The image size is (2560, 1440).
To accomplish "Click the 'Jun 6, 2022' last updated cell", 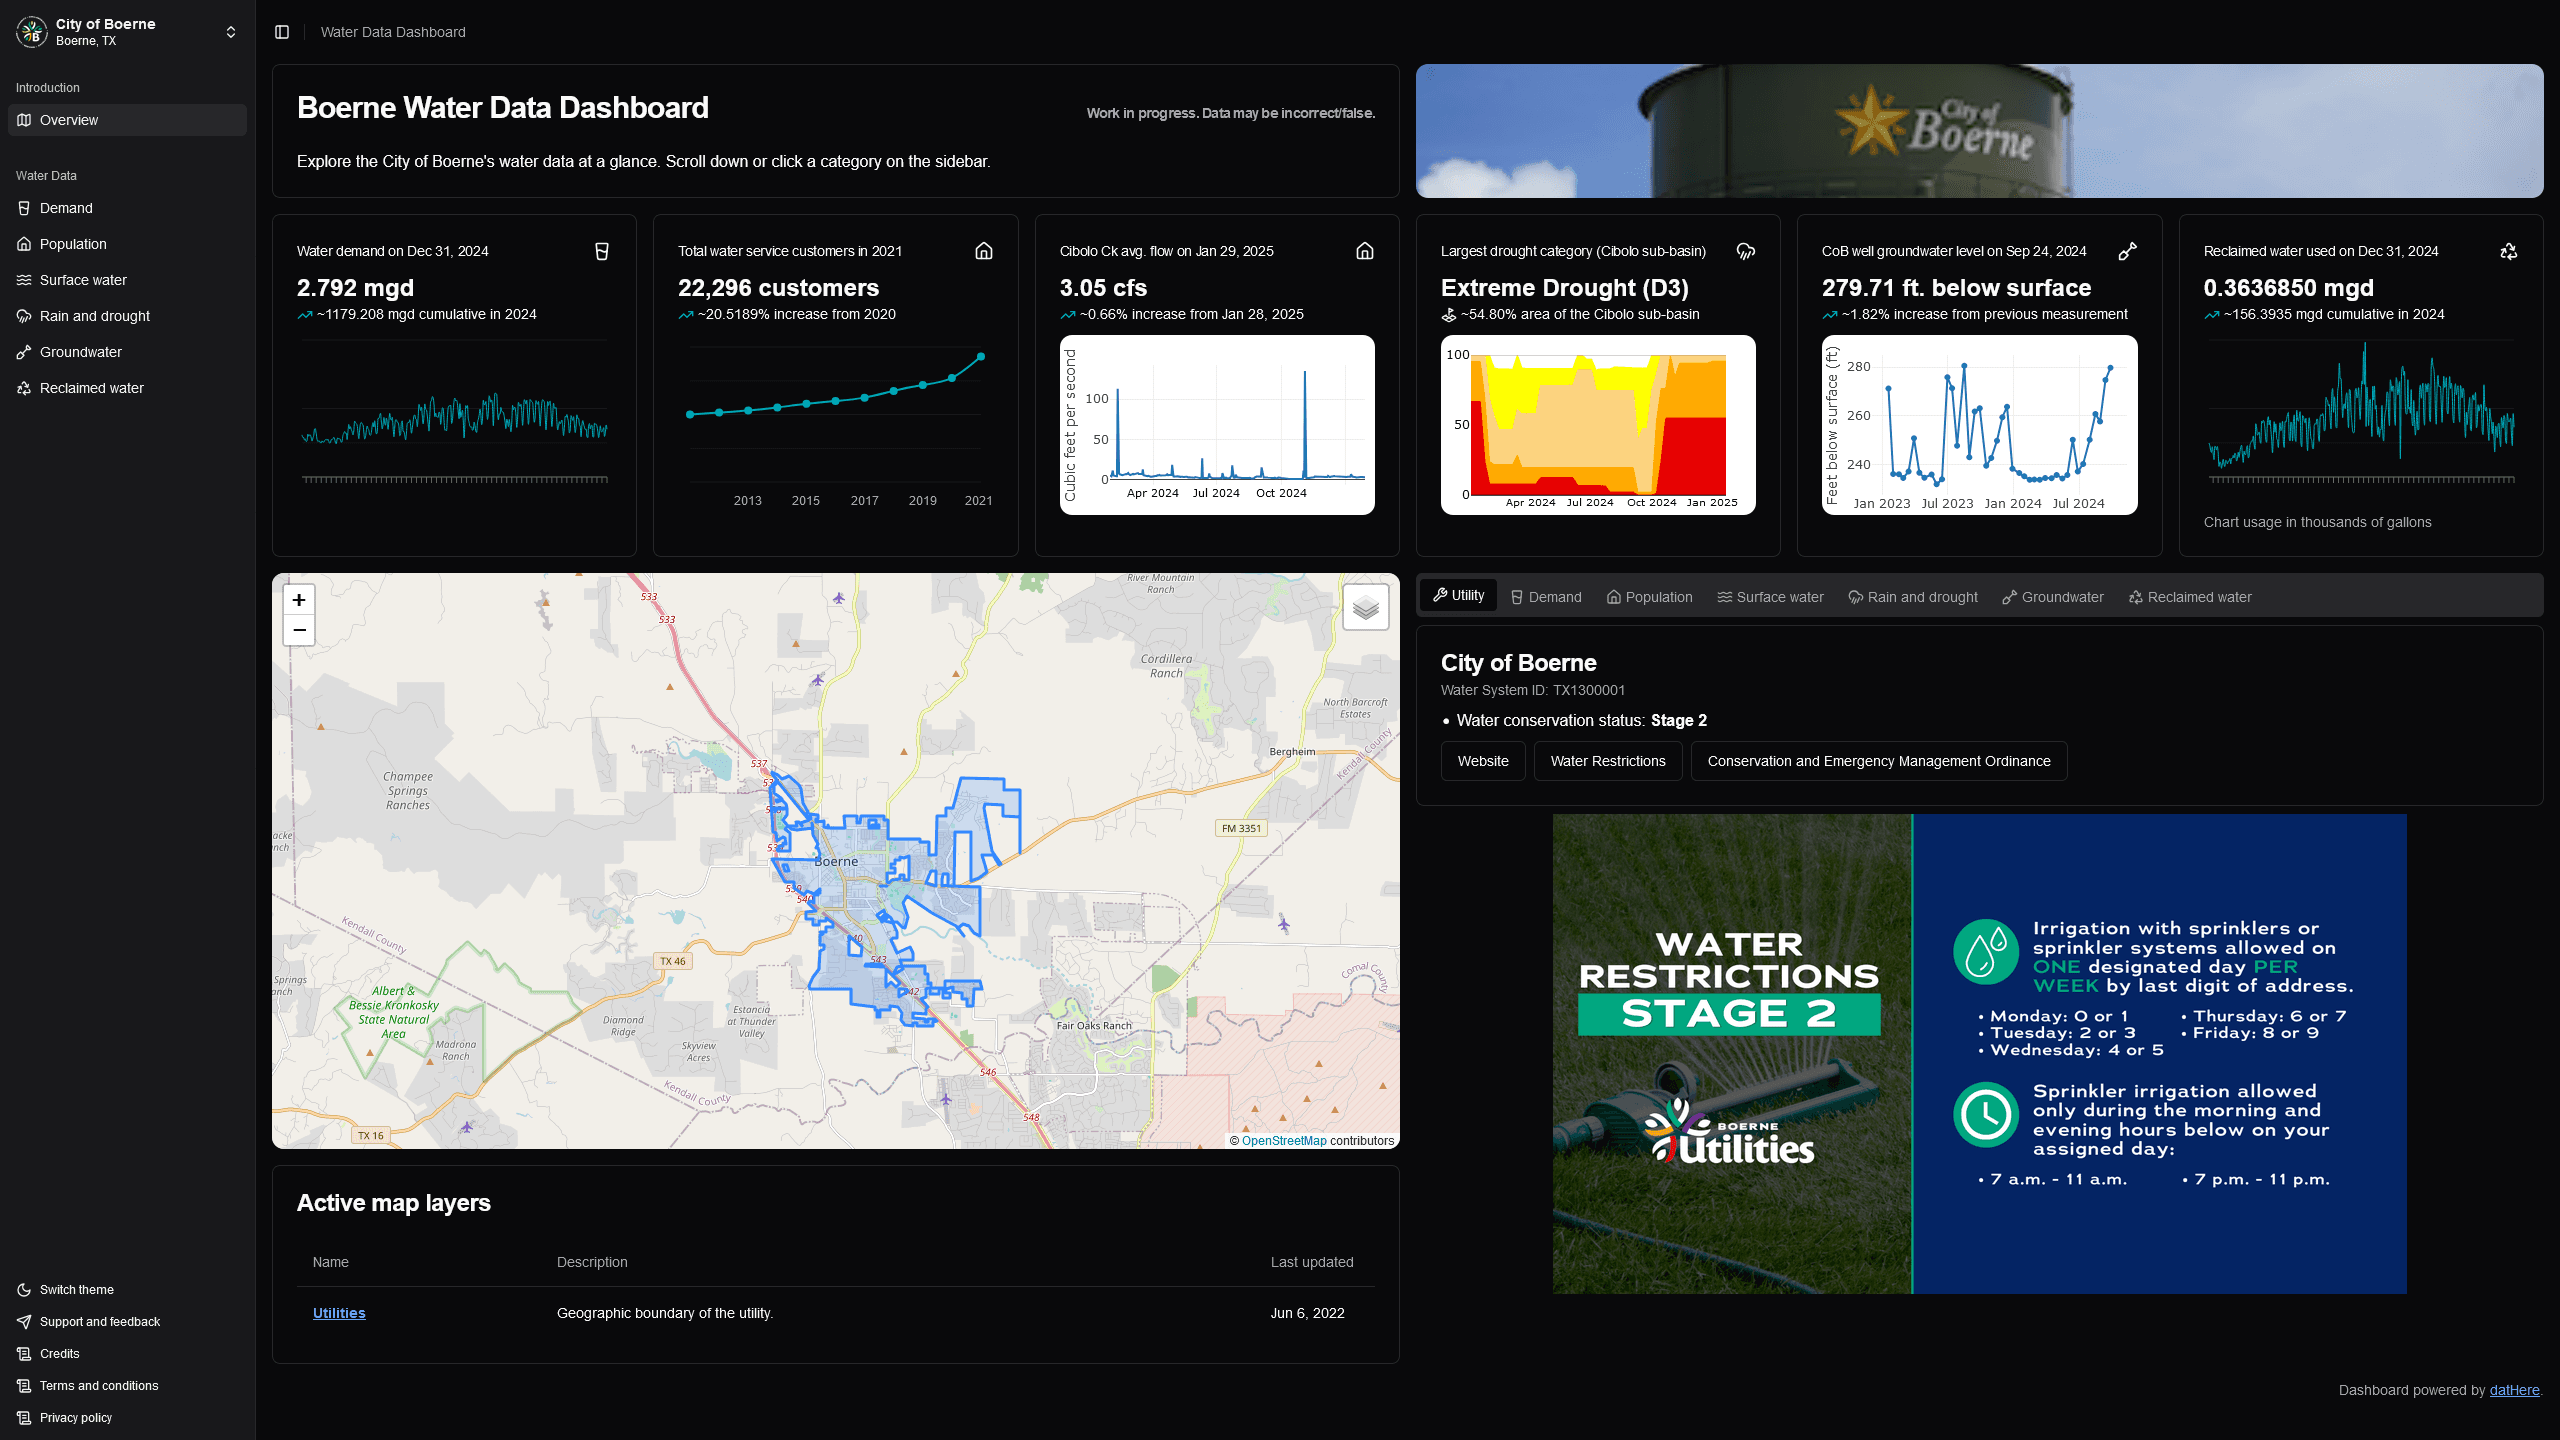I will point(1307,1313).
